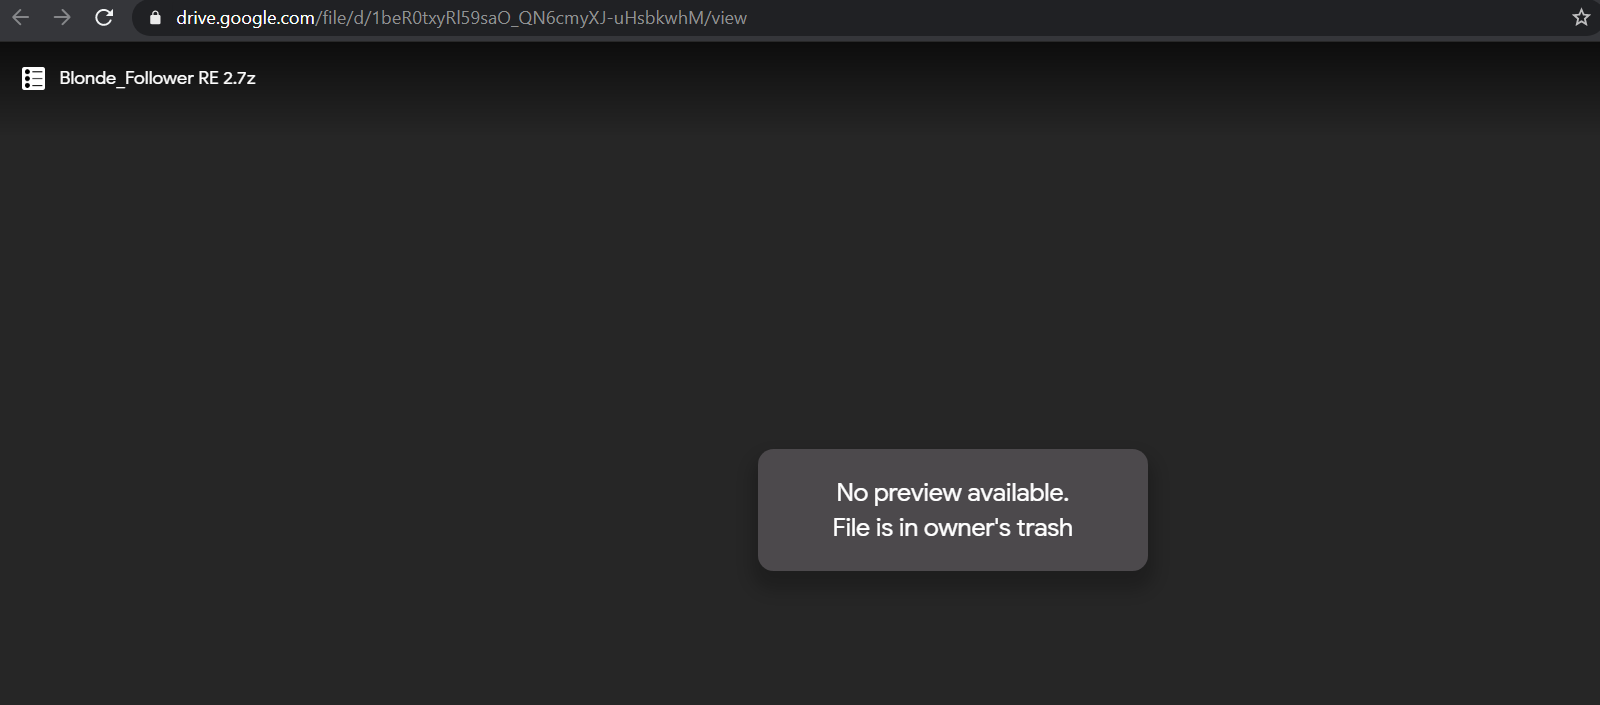The width and height of the screenshot is (1600, 705).
Task: Bookmark this page with the star
Action: pyautogui.click(x=1581, y=18)
